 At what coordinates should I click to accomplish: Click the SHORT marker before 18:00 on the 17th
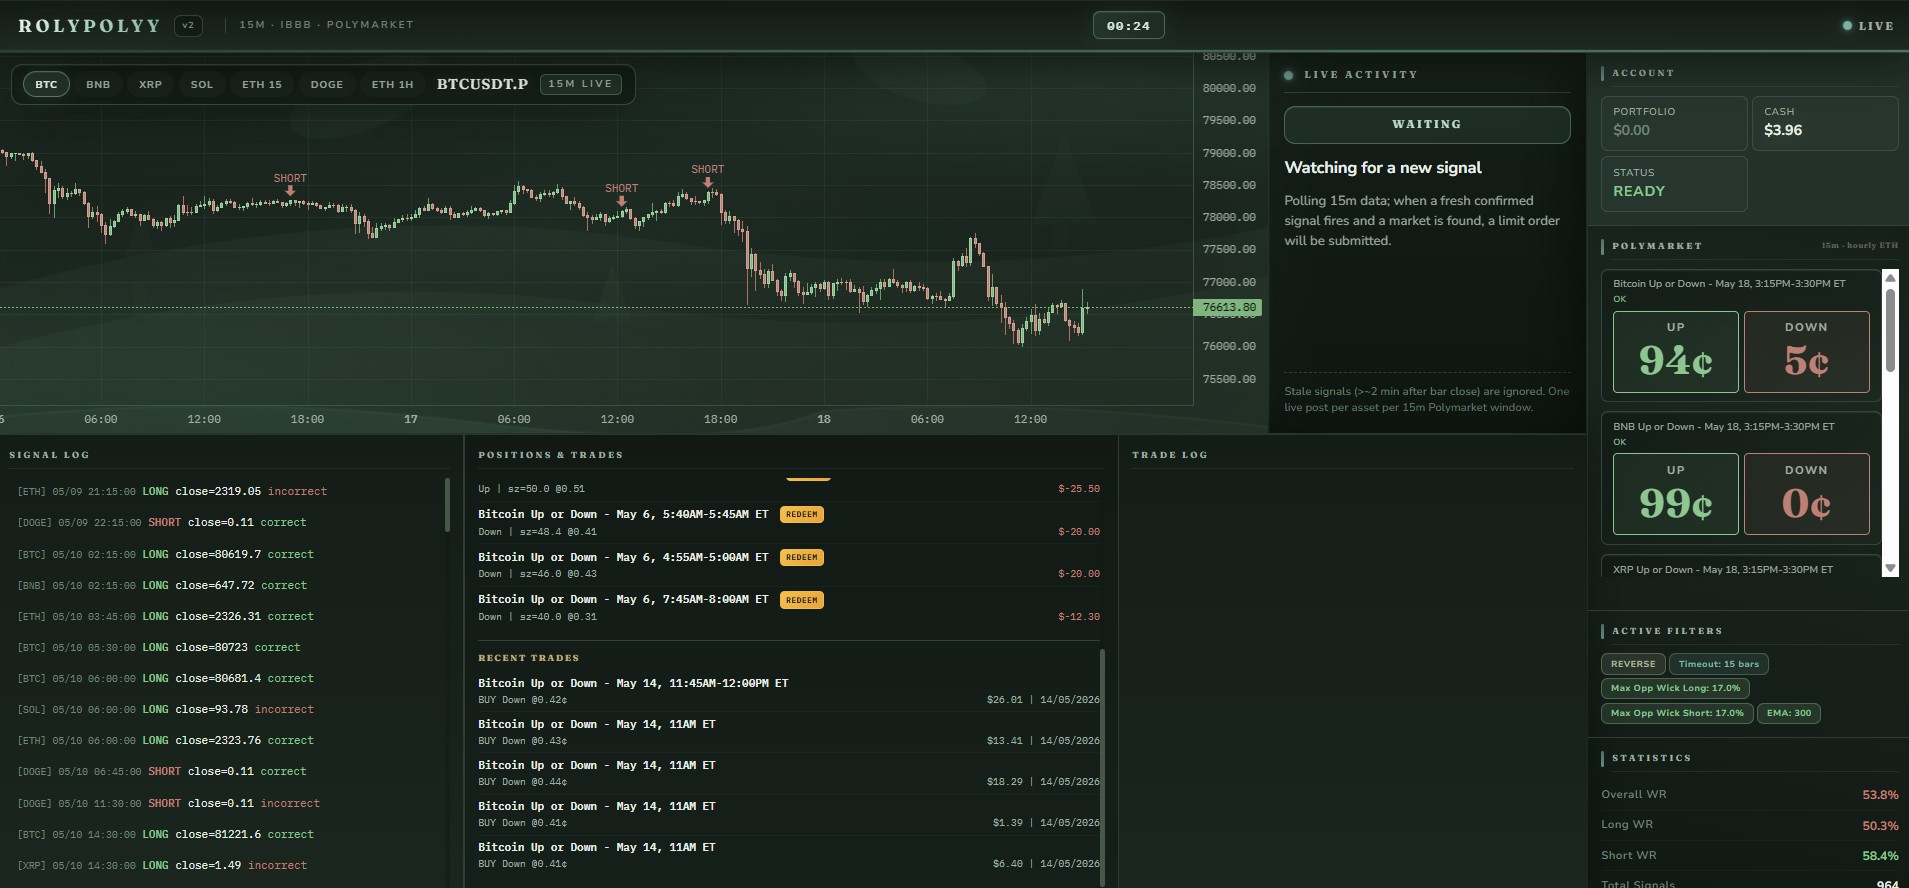(x=707, y=175)
